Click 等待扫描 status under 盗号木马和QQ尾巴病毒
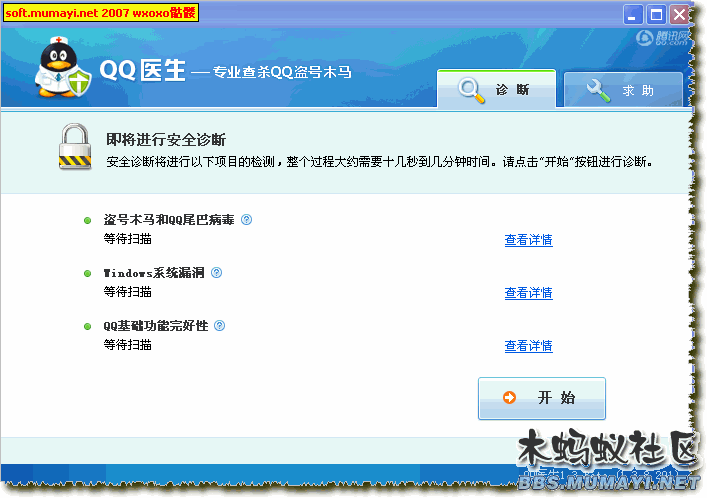The width and height of the screenshot is (707, 498). click(128, 239)
